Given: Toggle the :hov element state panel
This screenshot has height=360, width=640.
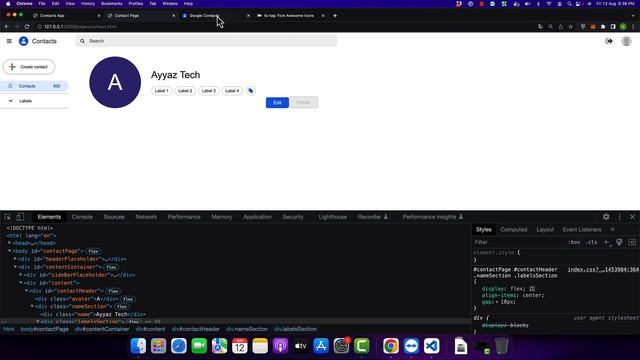Looking at the screenshot, I should point(574,242).
